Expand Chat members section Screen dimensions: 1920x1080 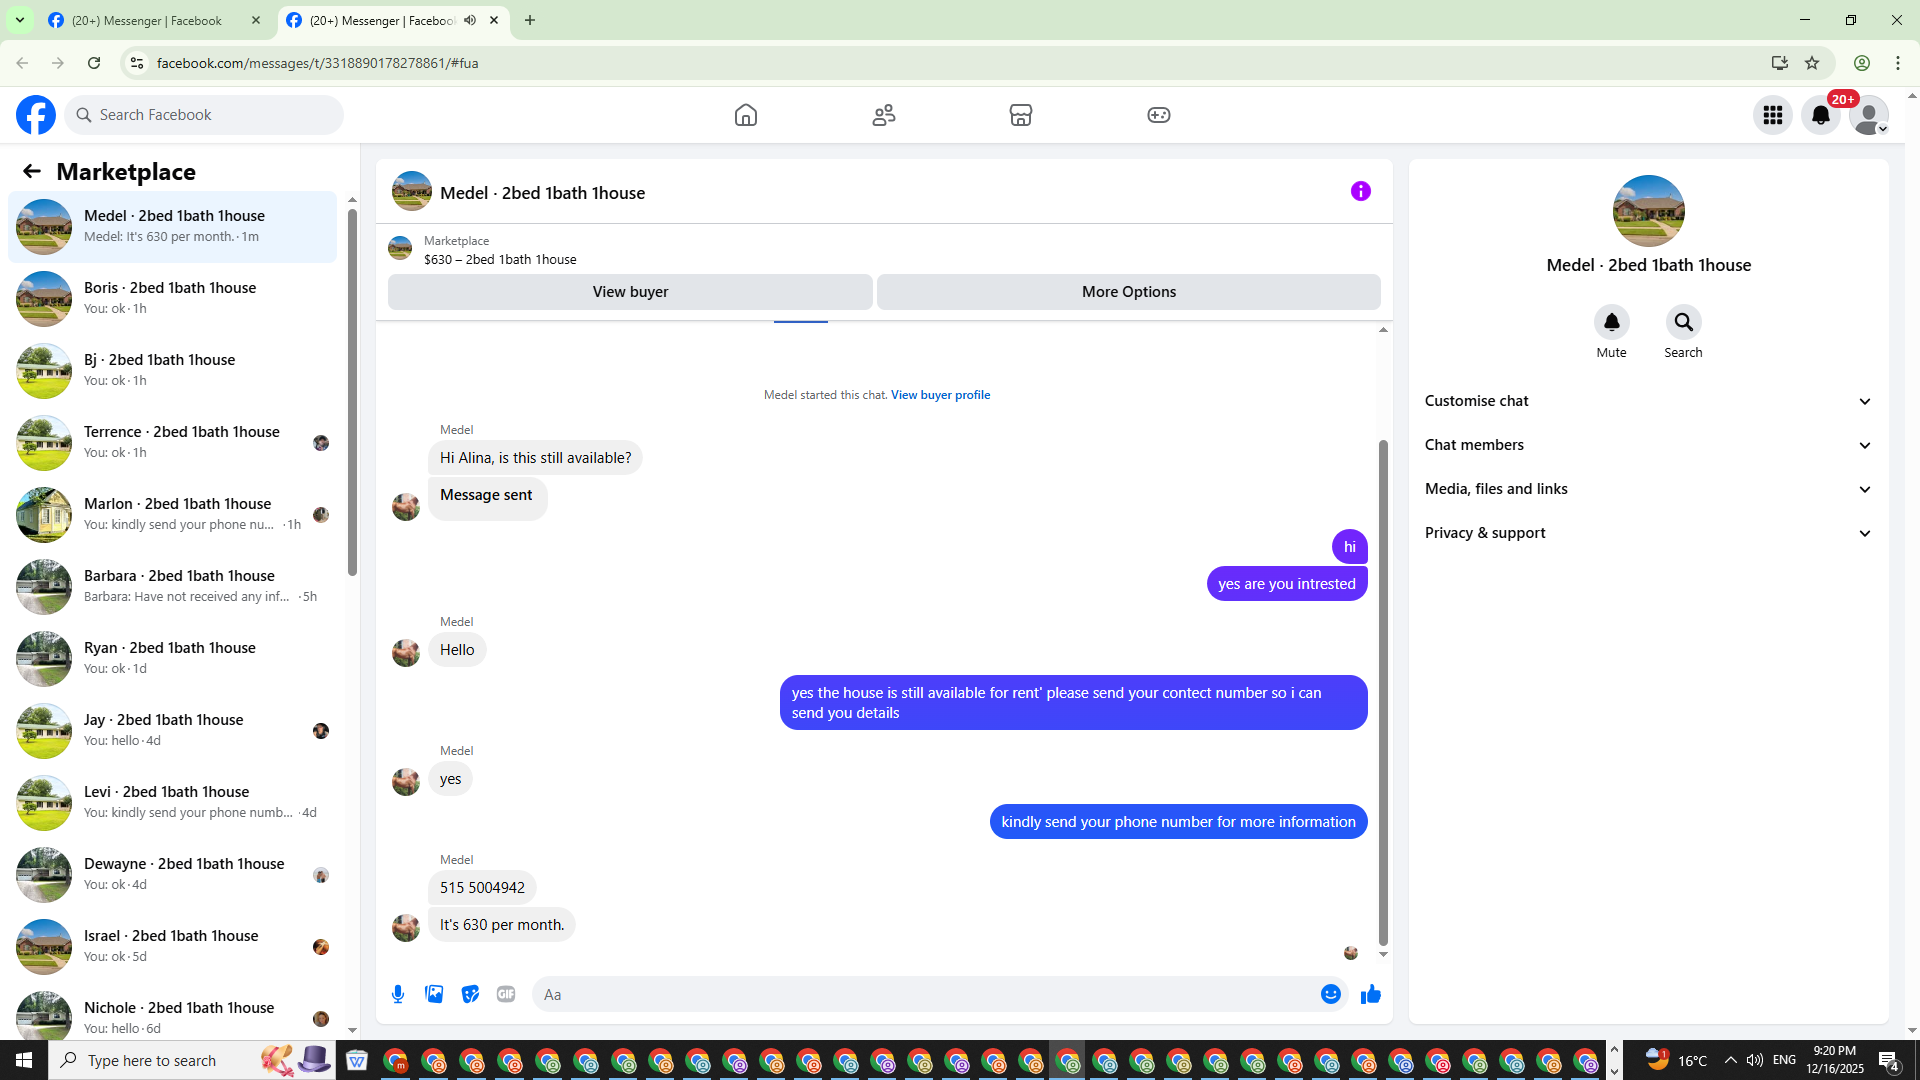pyautogui.click(x=1648, y=445)
